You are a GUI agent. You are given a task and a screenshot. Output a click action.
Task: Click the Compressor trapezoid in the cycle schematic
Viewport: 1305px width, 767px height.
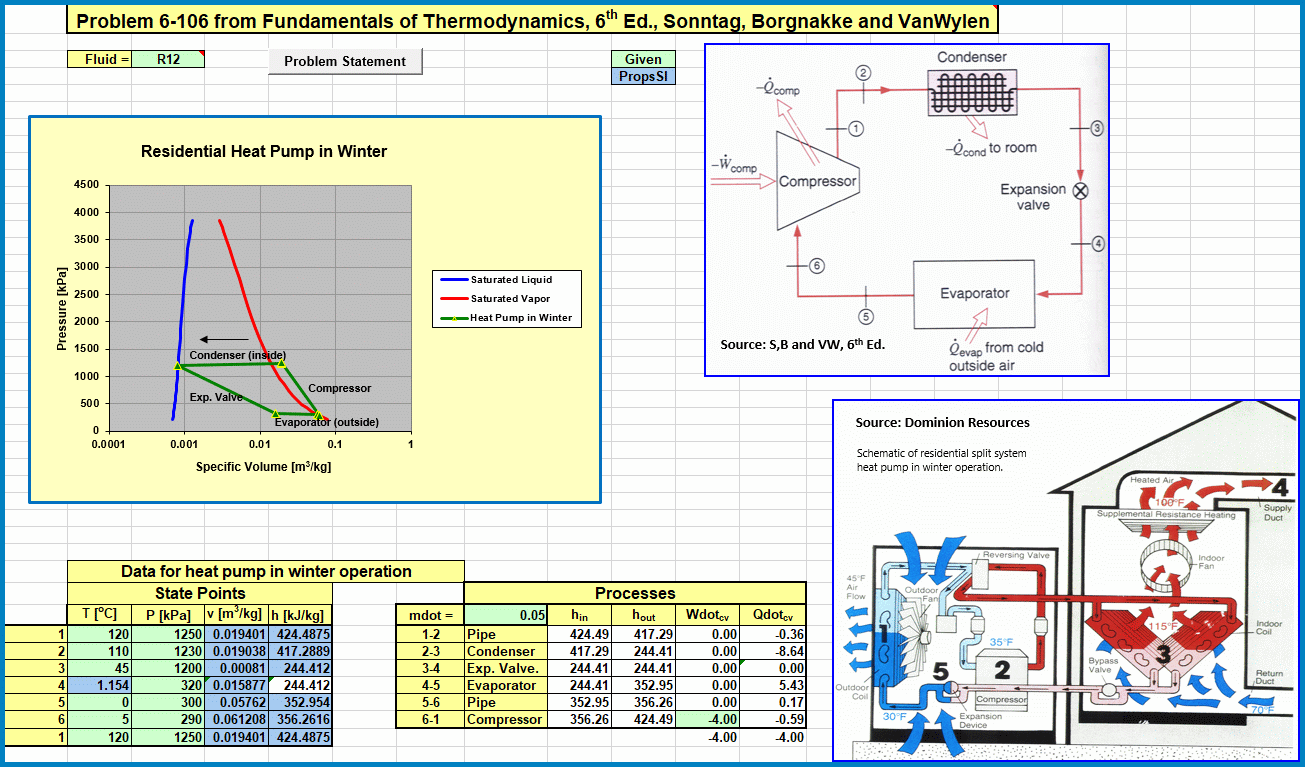click(x=817, y=180)
